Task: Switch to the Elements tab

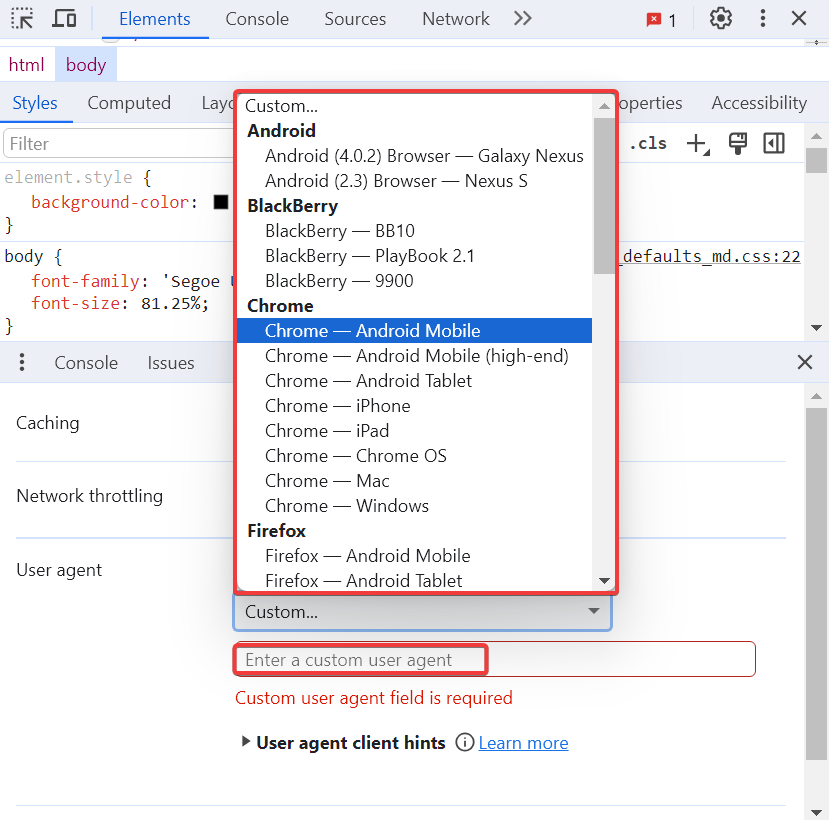Action: pyautogui.click(x=155, y=19)
